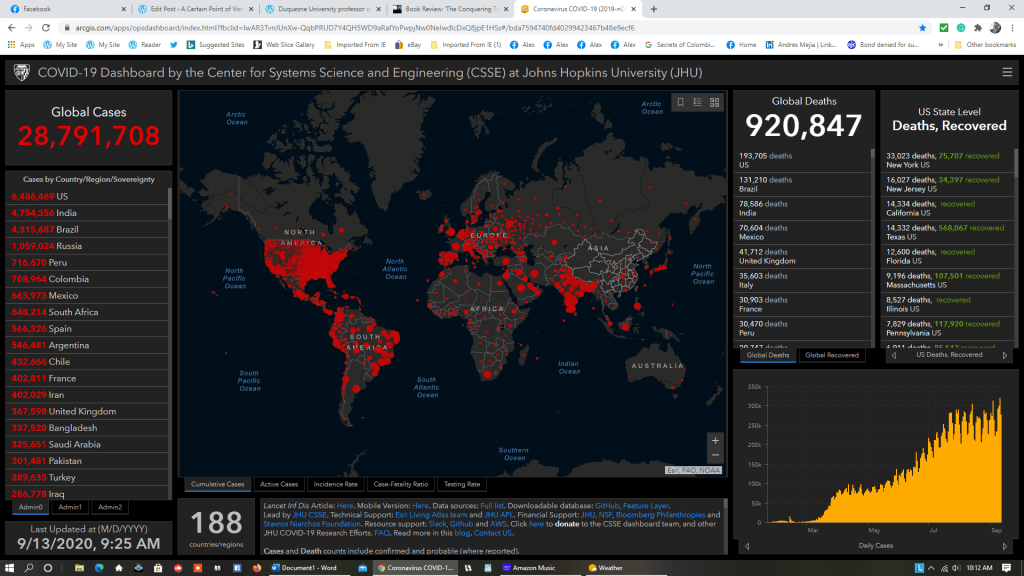Zoom in on map with plus button
This screenshot has width=1024, height=576.
point(714,440)
